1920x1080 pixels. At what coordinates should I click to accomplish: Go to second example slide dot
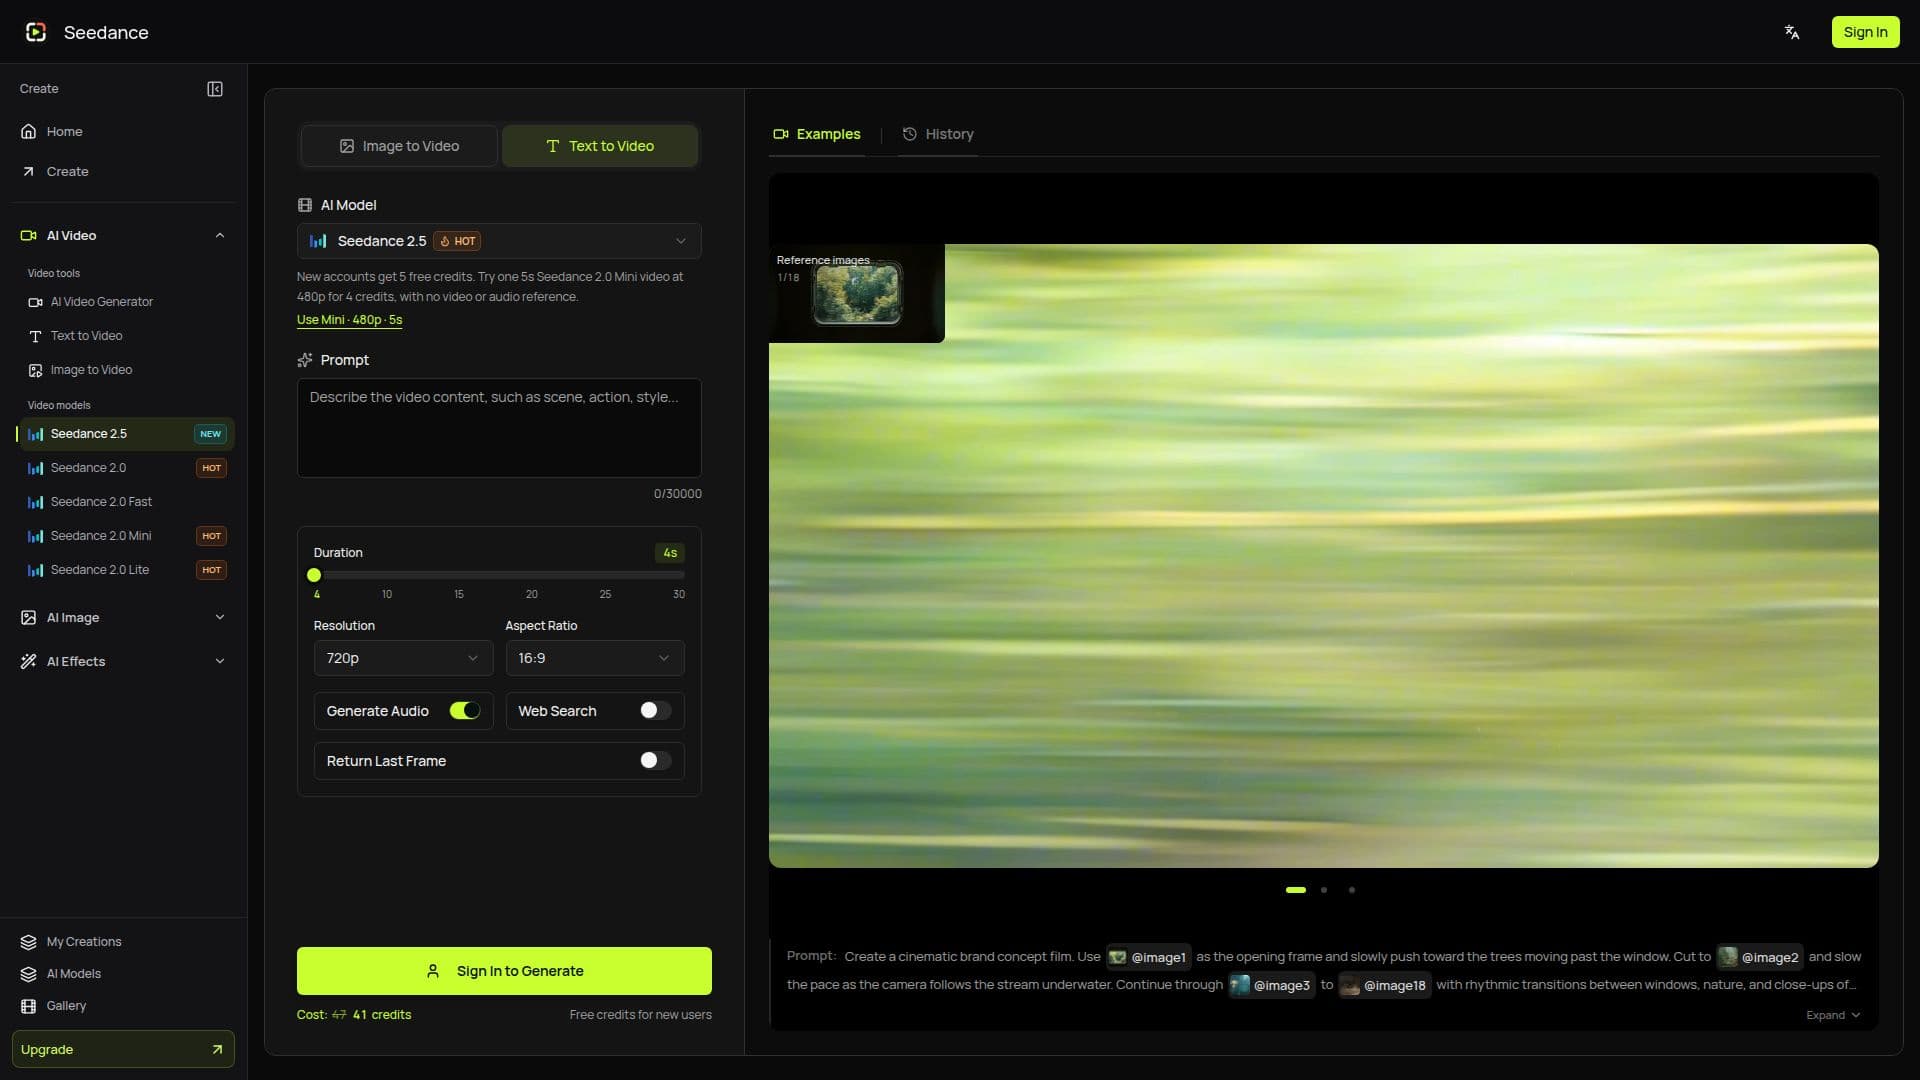1324,890
